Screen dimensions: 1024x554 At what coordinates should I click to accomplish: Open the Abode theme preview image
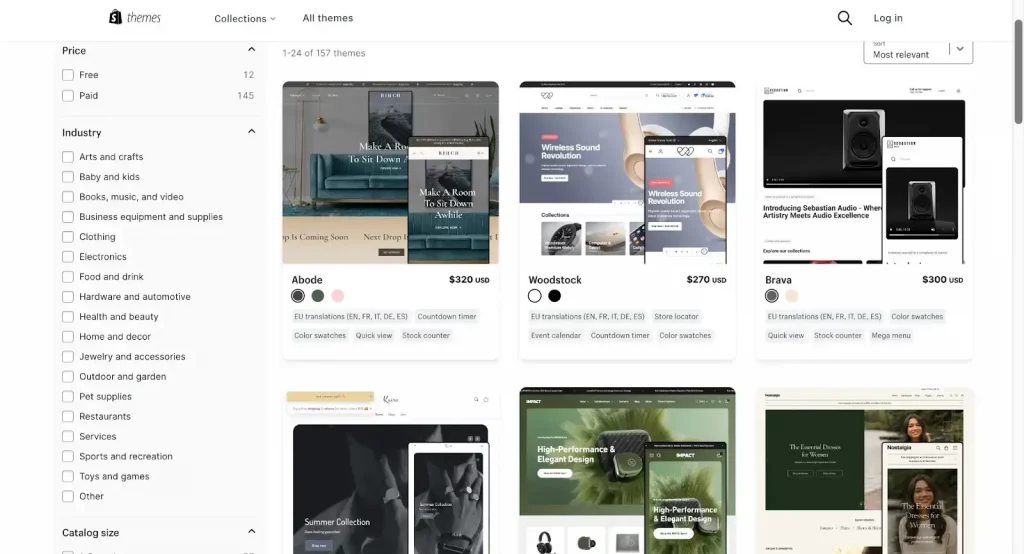391,172
